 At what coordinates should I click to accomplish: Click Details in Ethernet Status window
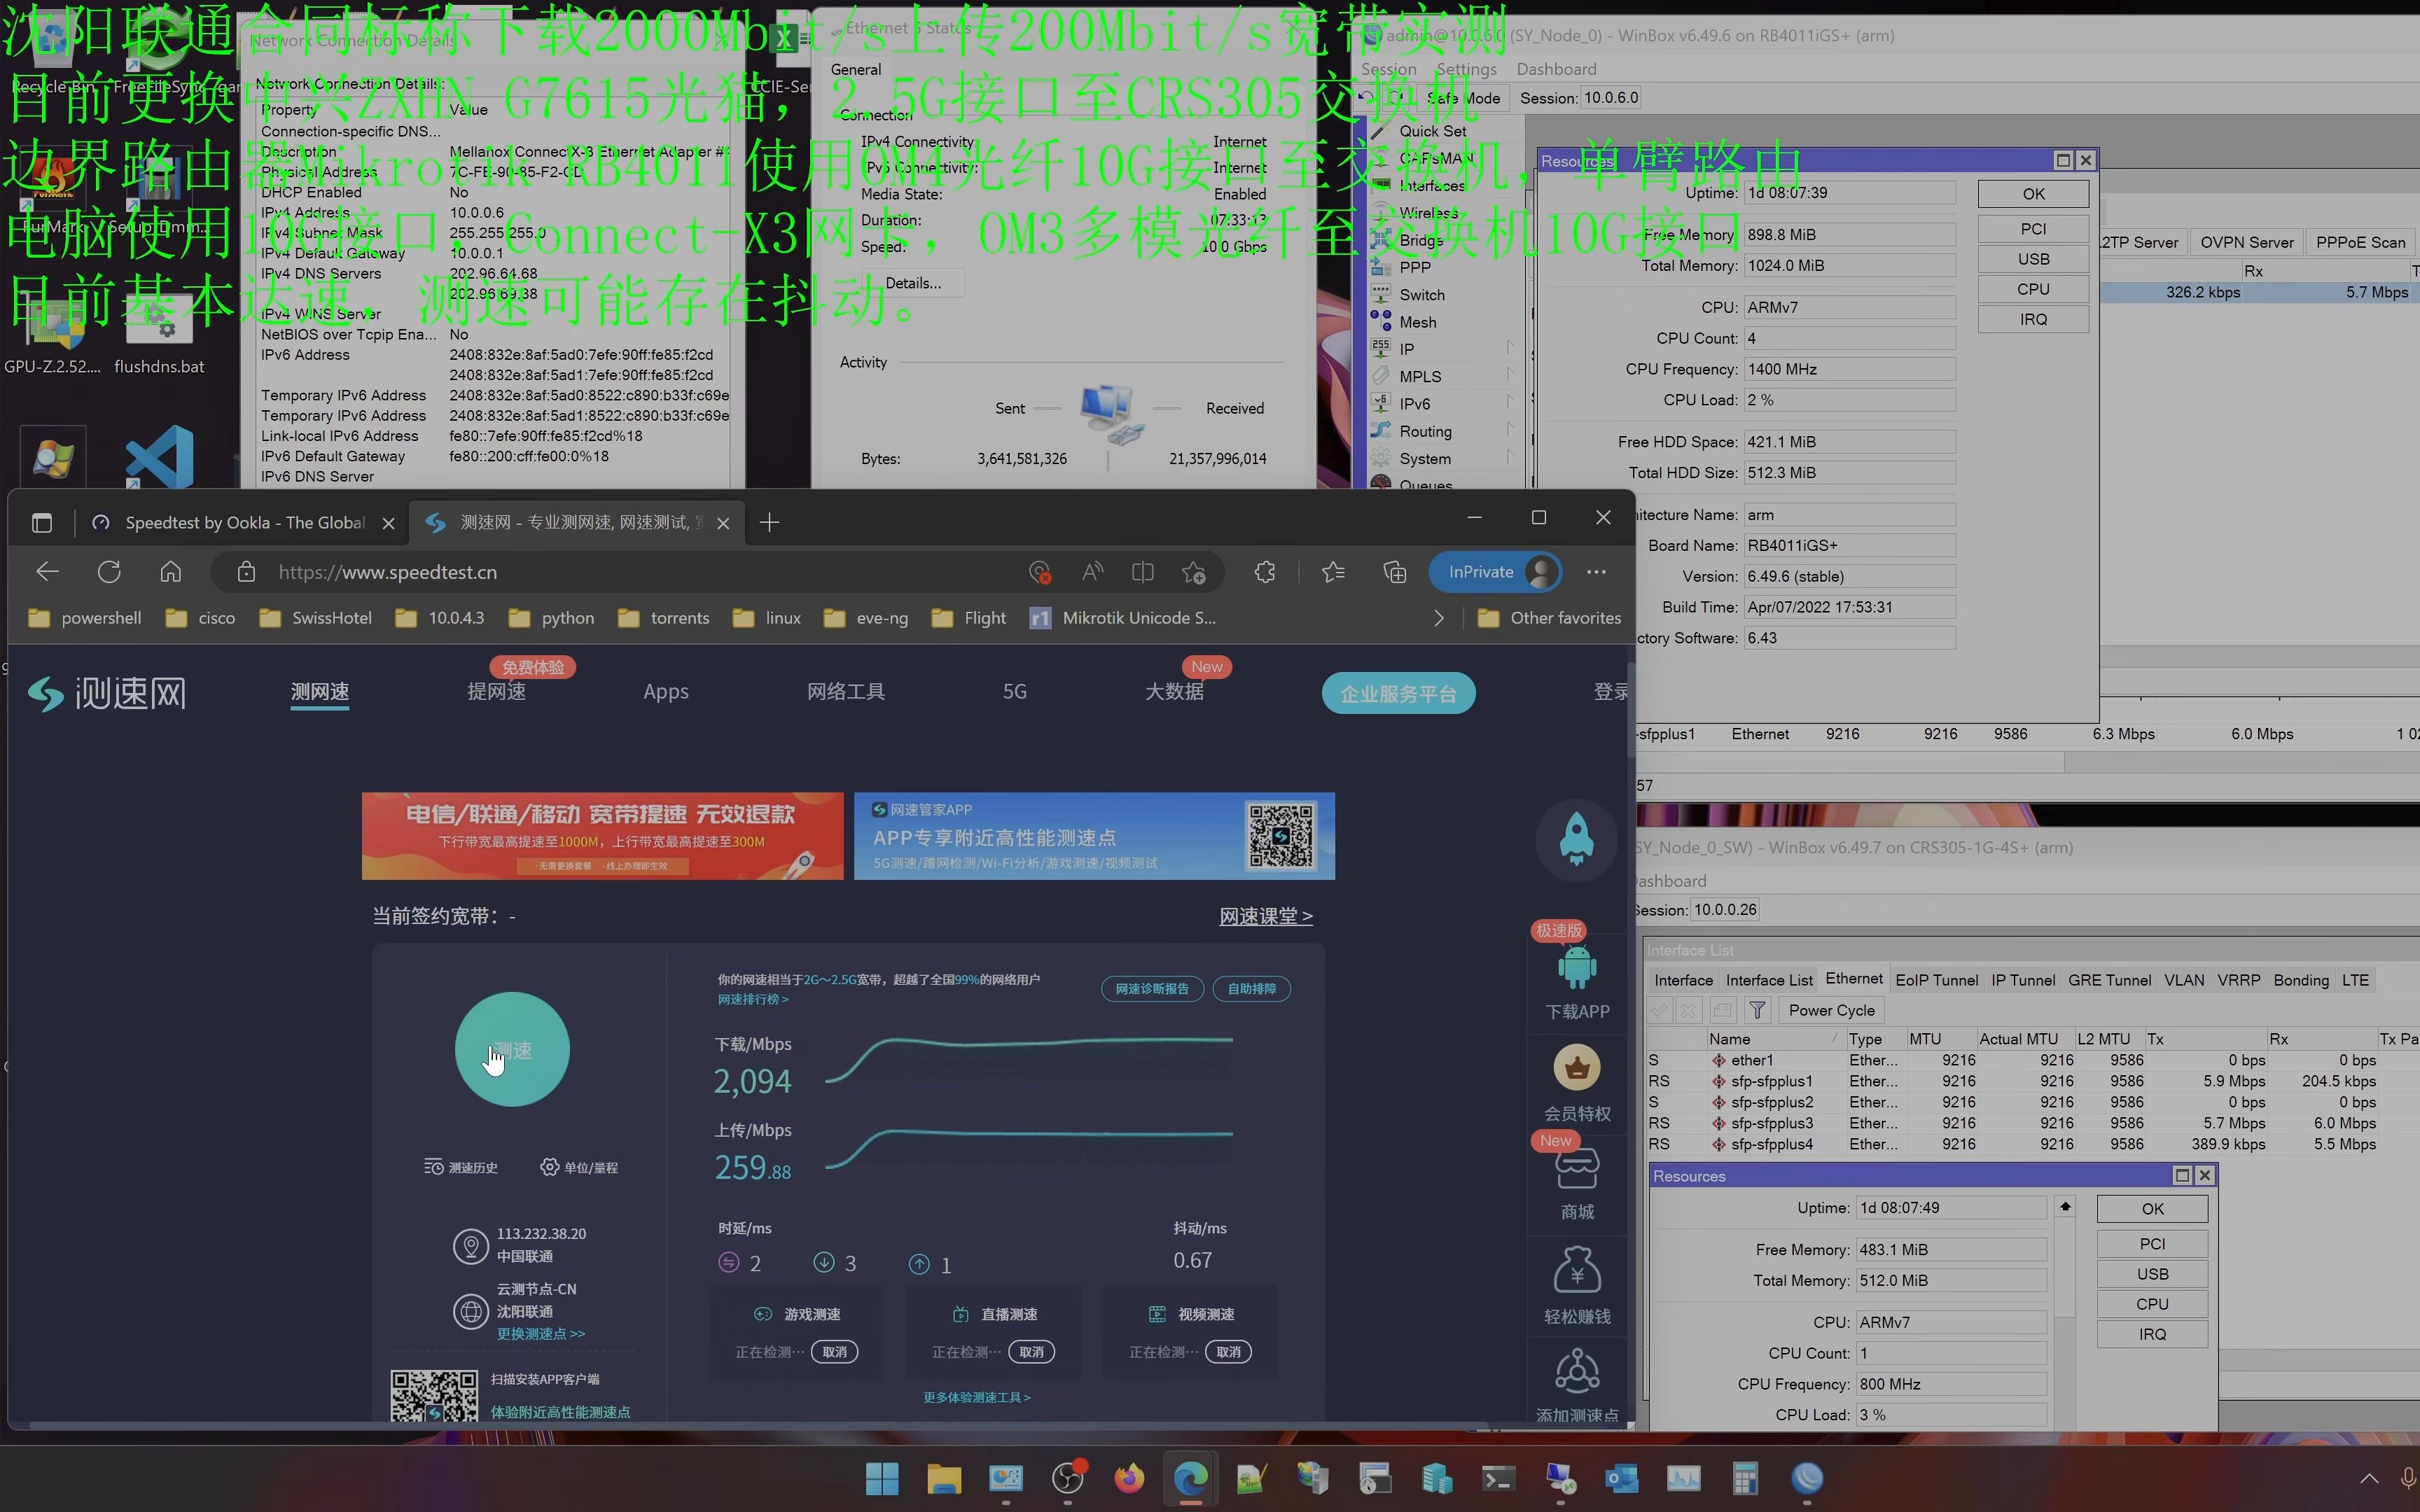[912, 283]
